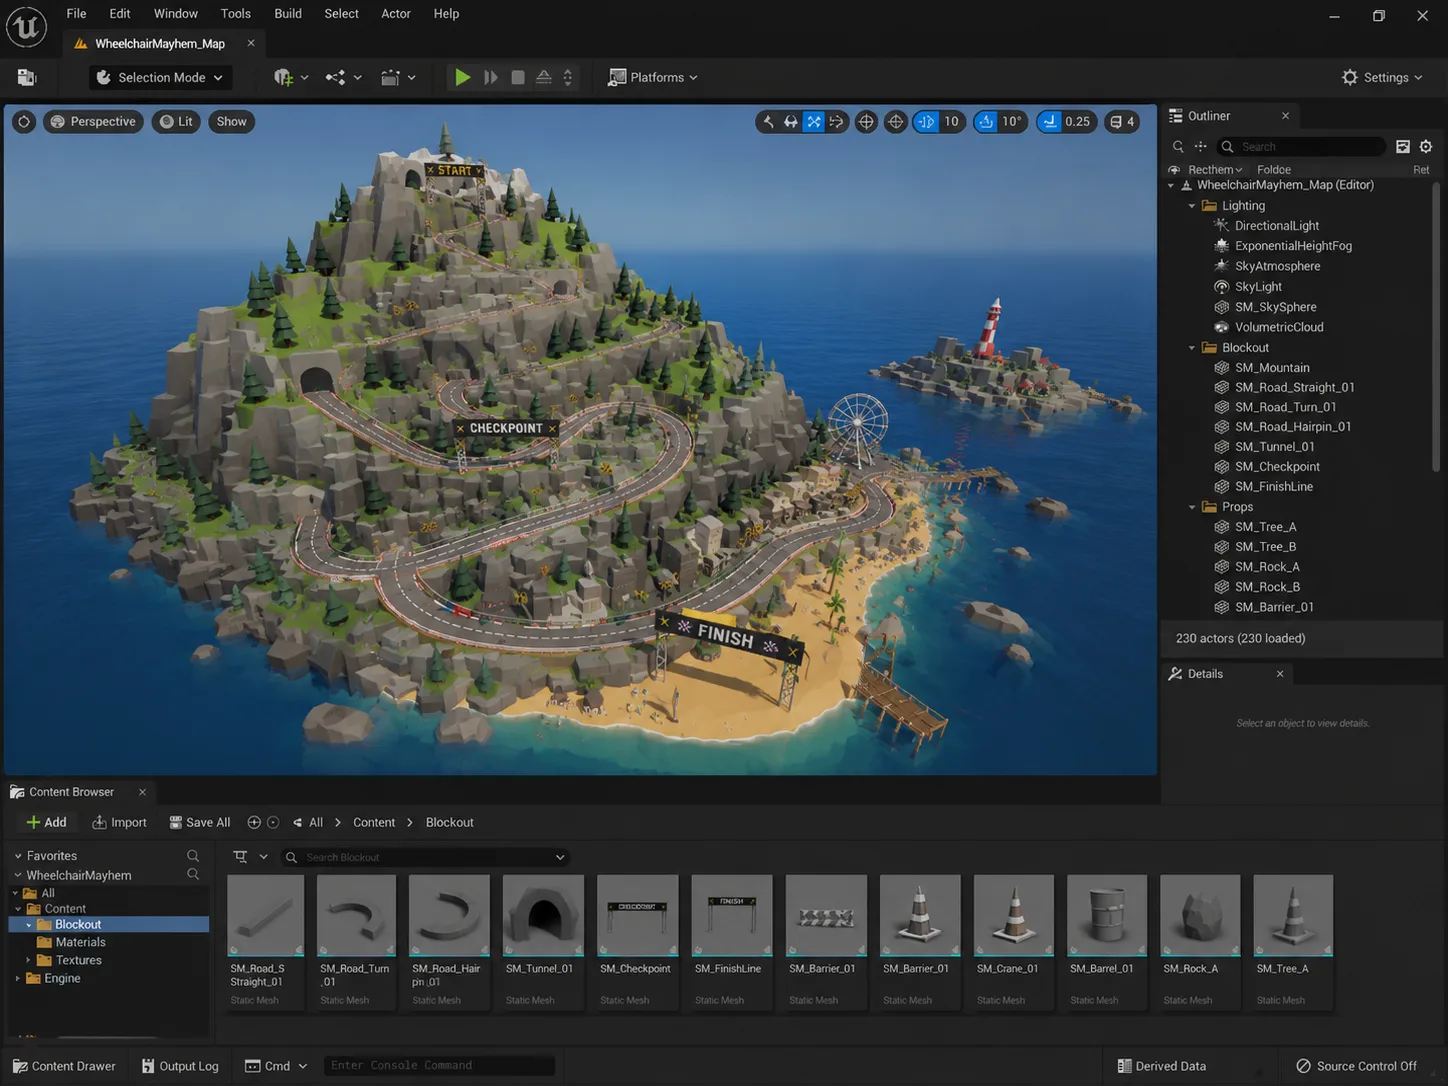
Task: Open the Platforms dropdown
Action: (654, 77)
